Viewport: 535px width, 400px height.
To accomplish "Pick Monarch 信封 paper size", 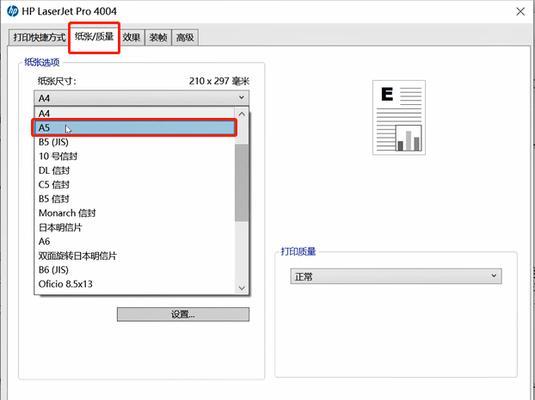I will tap(135, 213).
